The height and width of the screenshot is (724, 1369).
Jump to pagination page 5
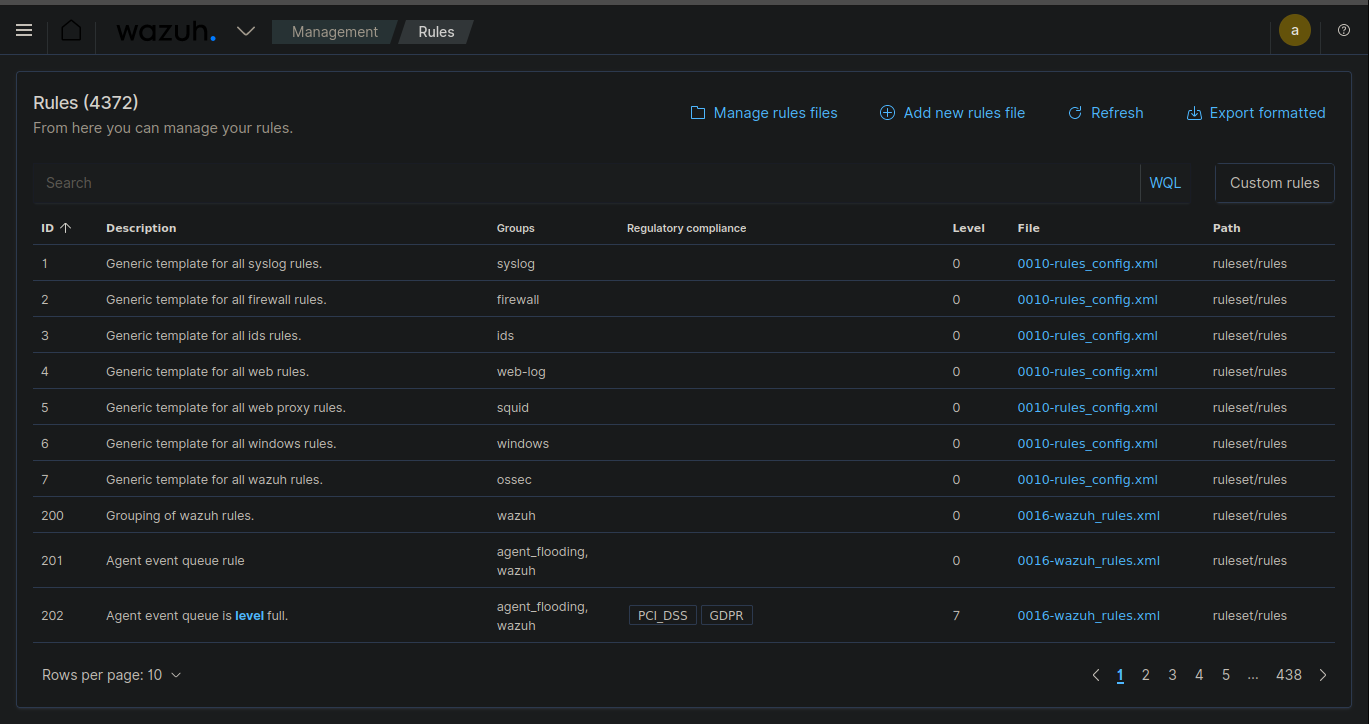tap(1226, 675)
